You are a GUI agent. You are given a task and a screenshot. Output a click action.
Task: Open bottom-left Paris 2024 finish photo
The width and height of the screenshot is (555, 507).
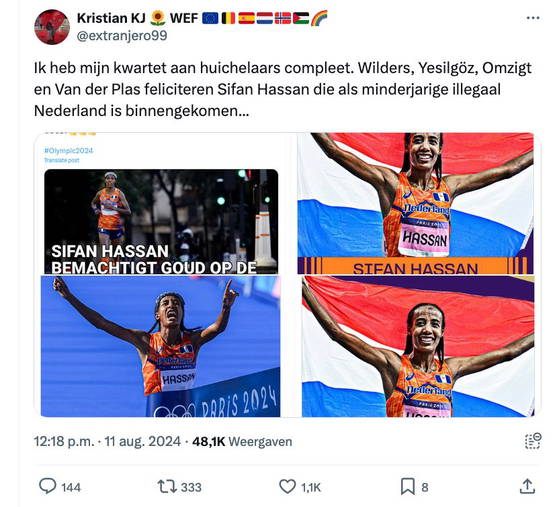[x=161, y=346]
